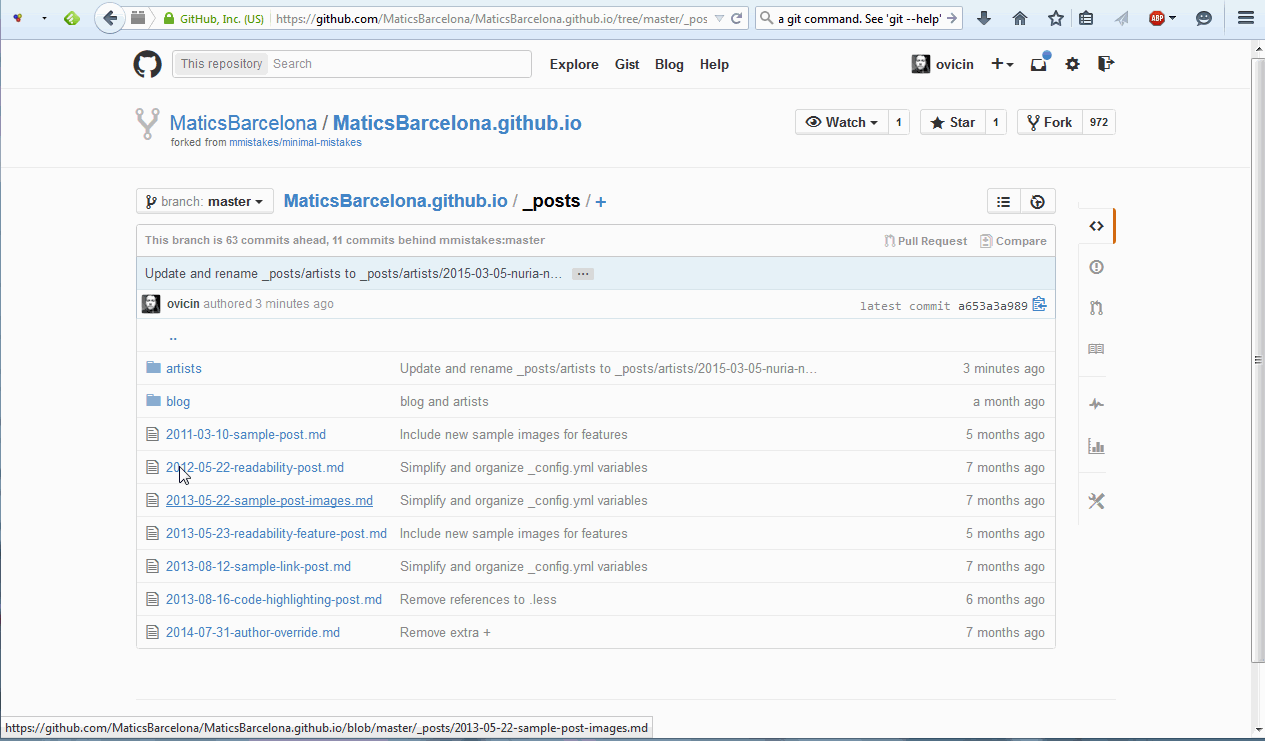
Task: Open account settings gear icon
Action: [x=1072, y=64]
